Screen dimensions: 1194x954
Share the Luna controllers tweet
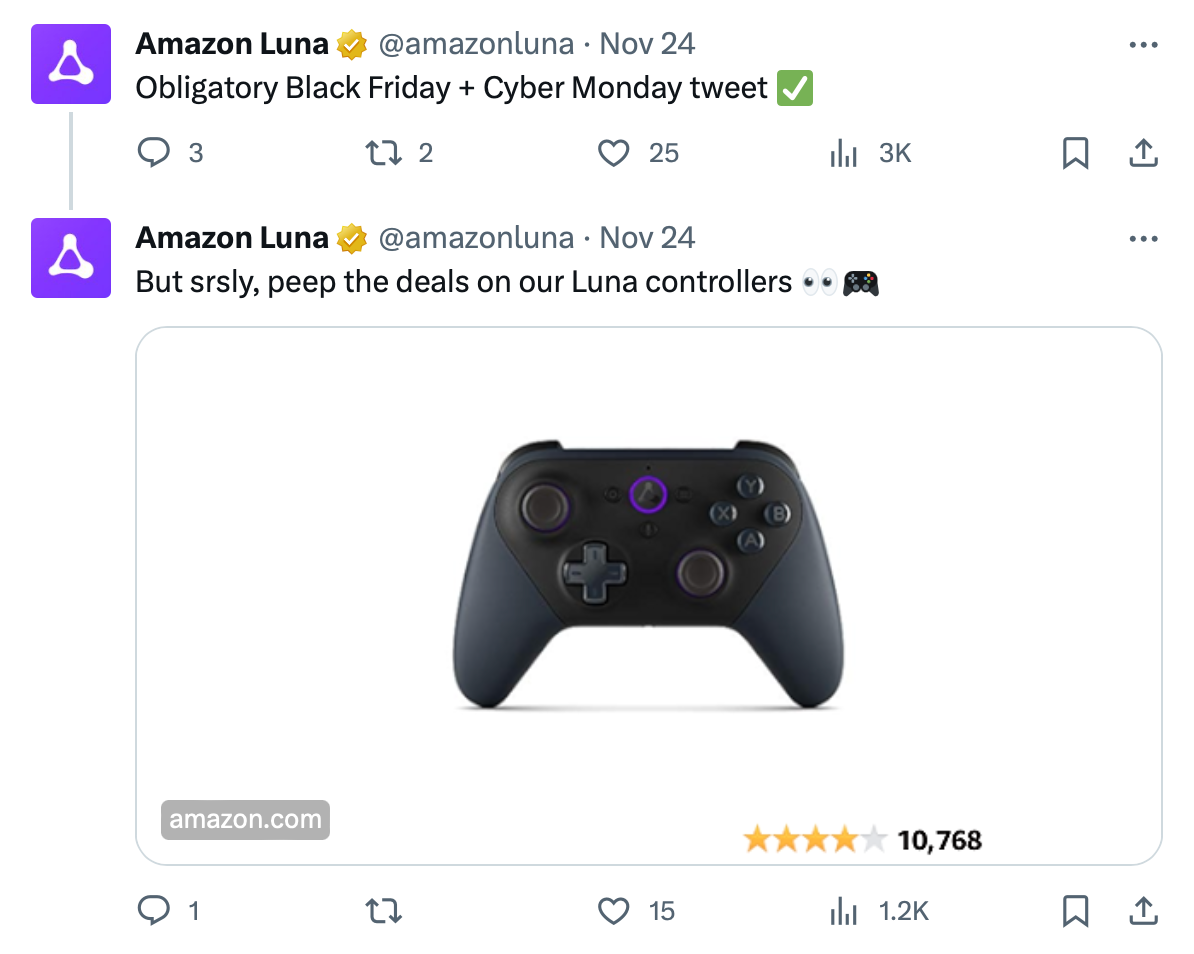click(x=1143, y=911)
